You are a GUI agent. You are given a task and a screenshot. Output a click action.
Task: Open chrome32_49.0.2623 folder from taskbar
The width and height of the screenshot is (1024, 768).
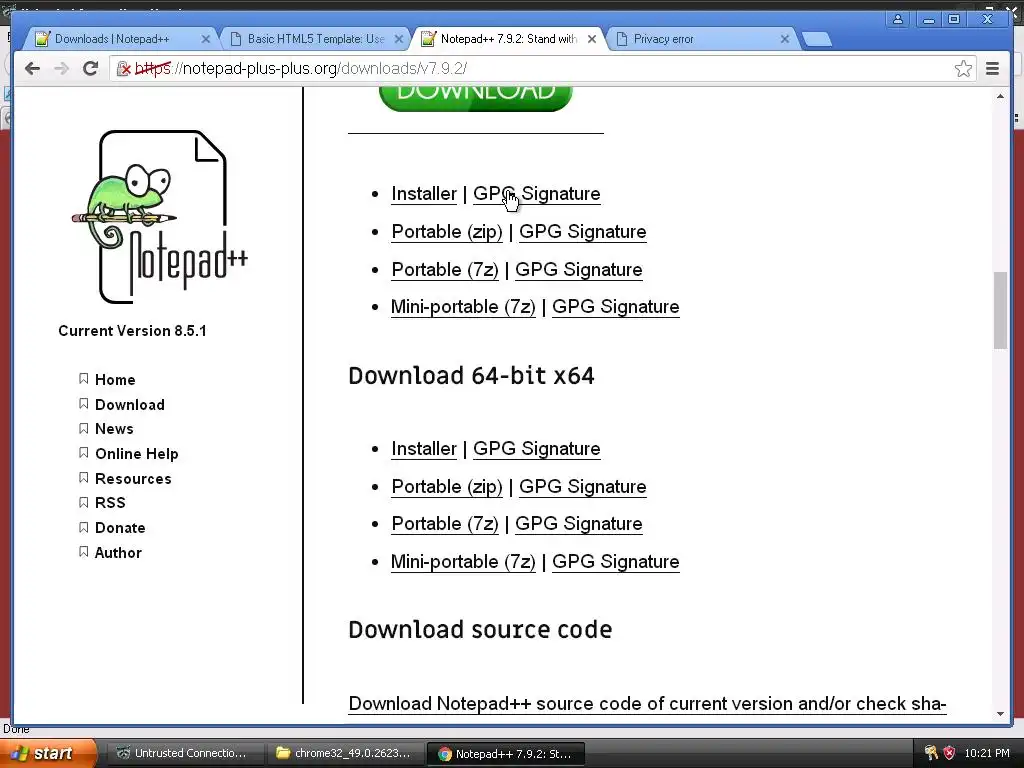pyautogui.click(x=344, y=754)
